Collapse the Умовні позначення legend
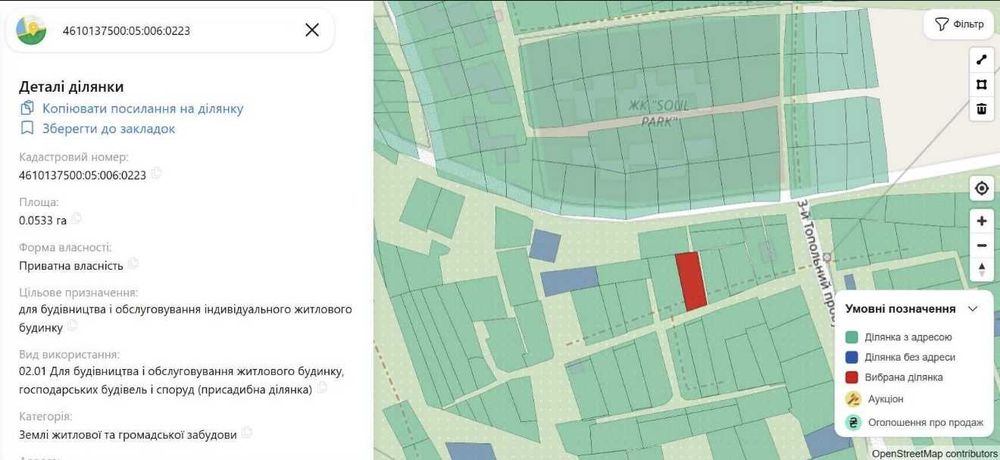Screen dimensions: 1000x460 pos(973,309)
